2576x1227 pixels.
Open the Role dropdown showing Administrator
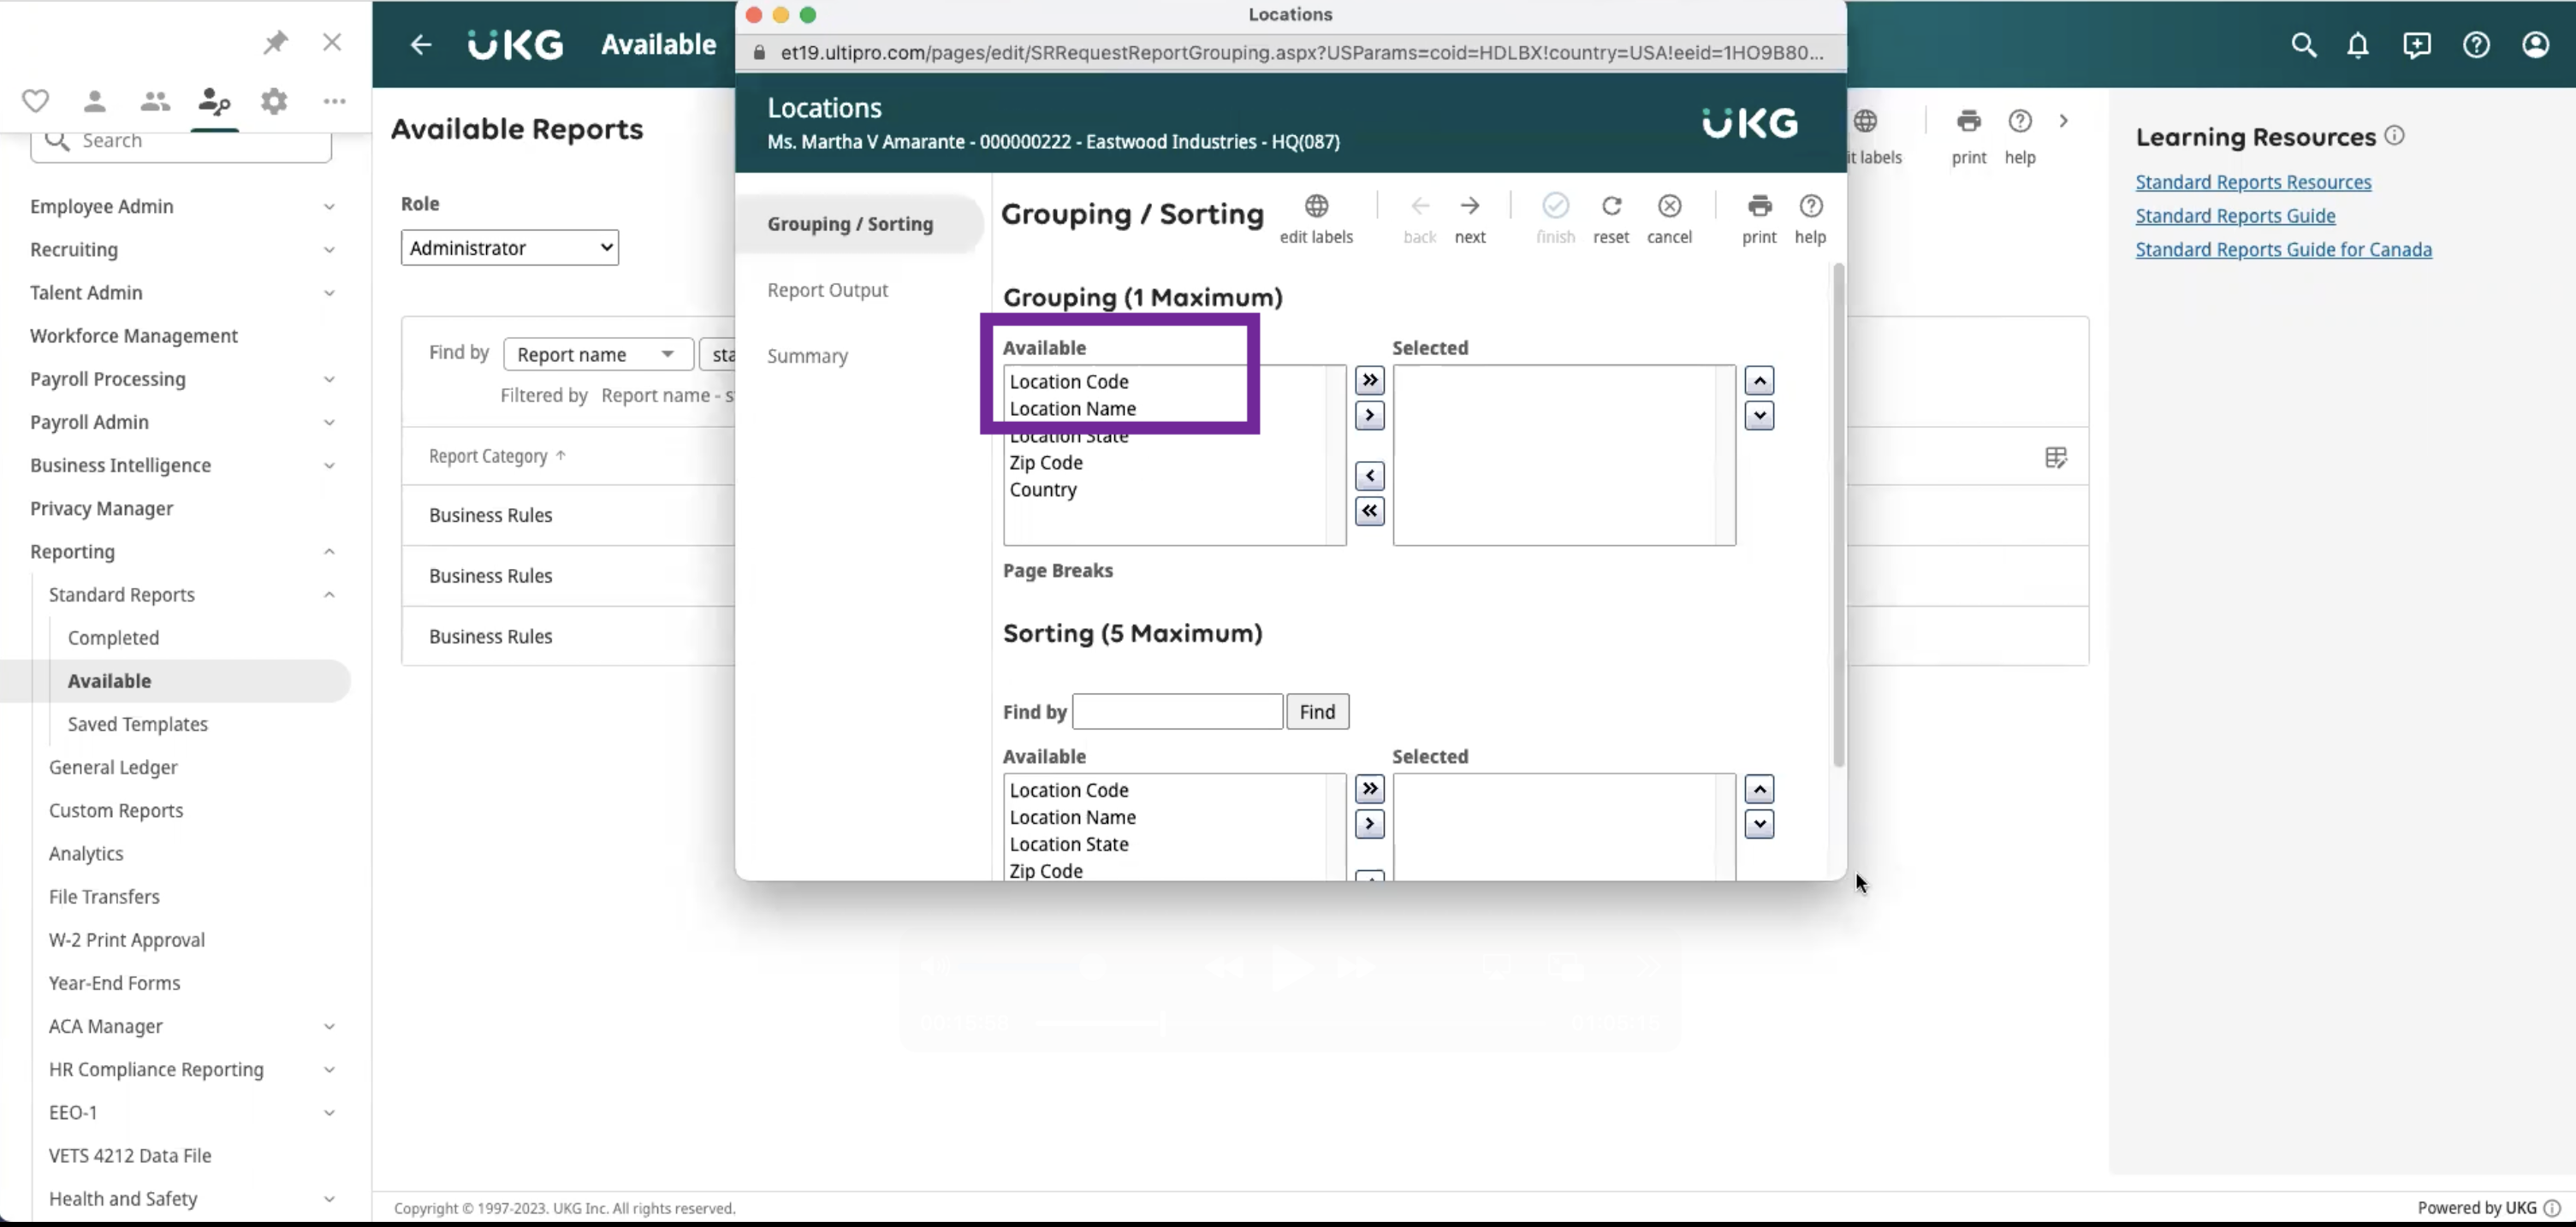(510, 248)
